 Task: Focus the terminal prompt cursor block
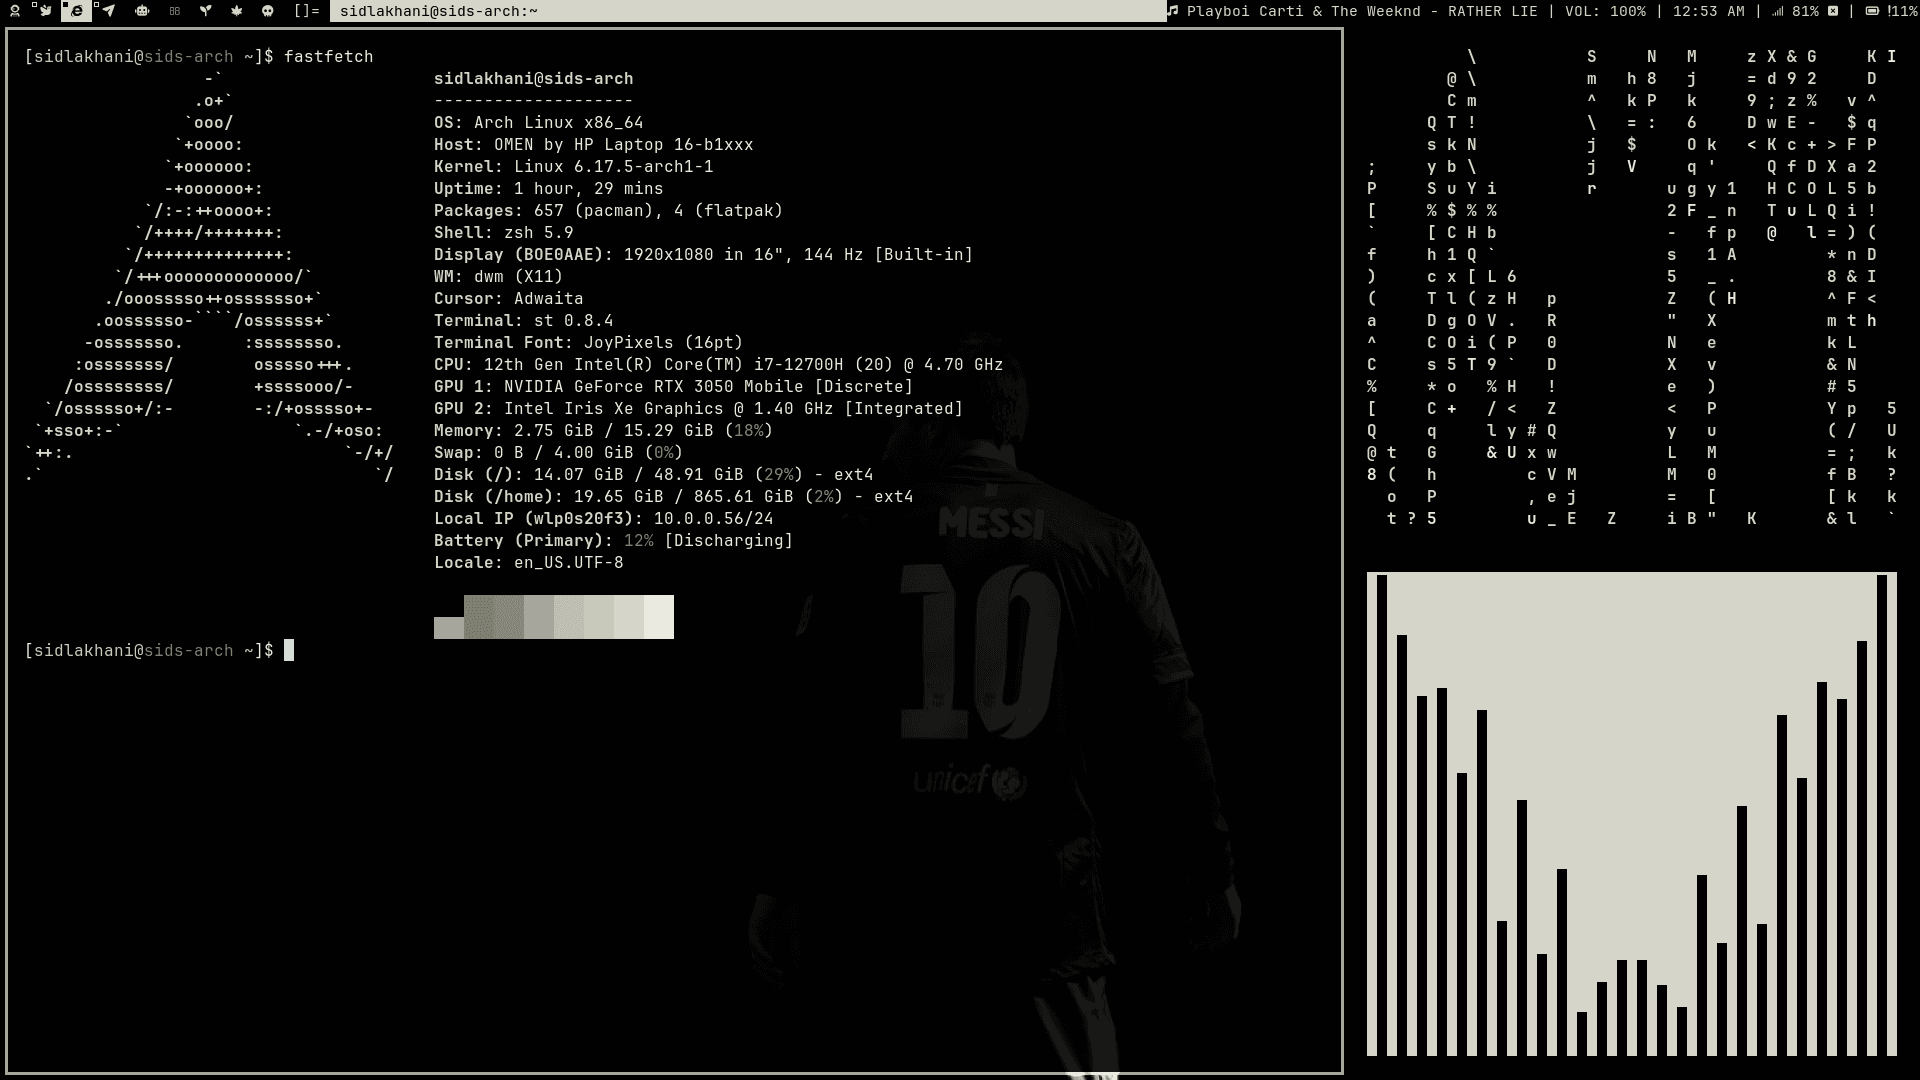[289, 651]
